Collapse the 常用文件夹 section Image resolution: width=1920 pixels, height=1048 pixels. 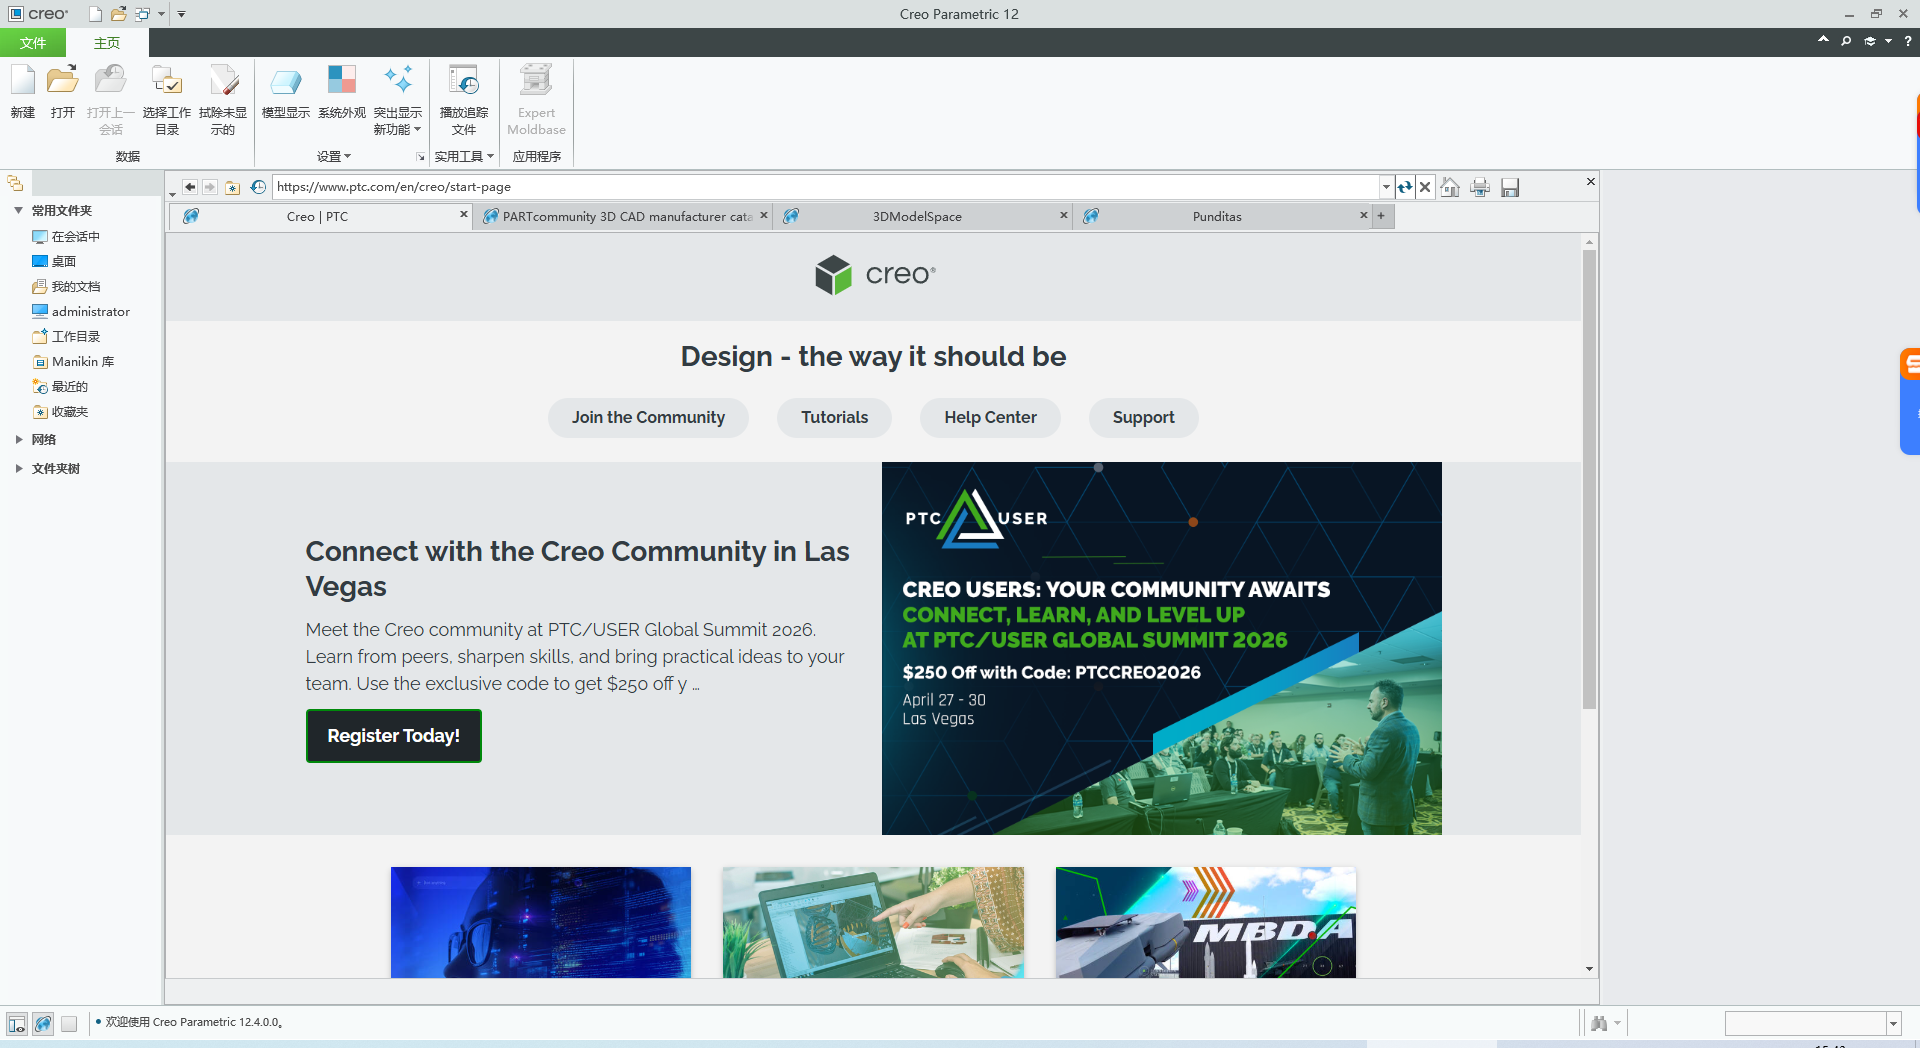[x=19, y=210]
